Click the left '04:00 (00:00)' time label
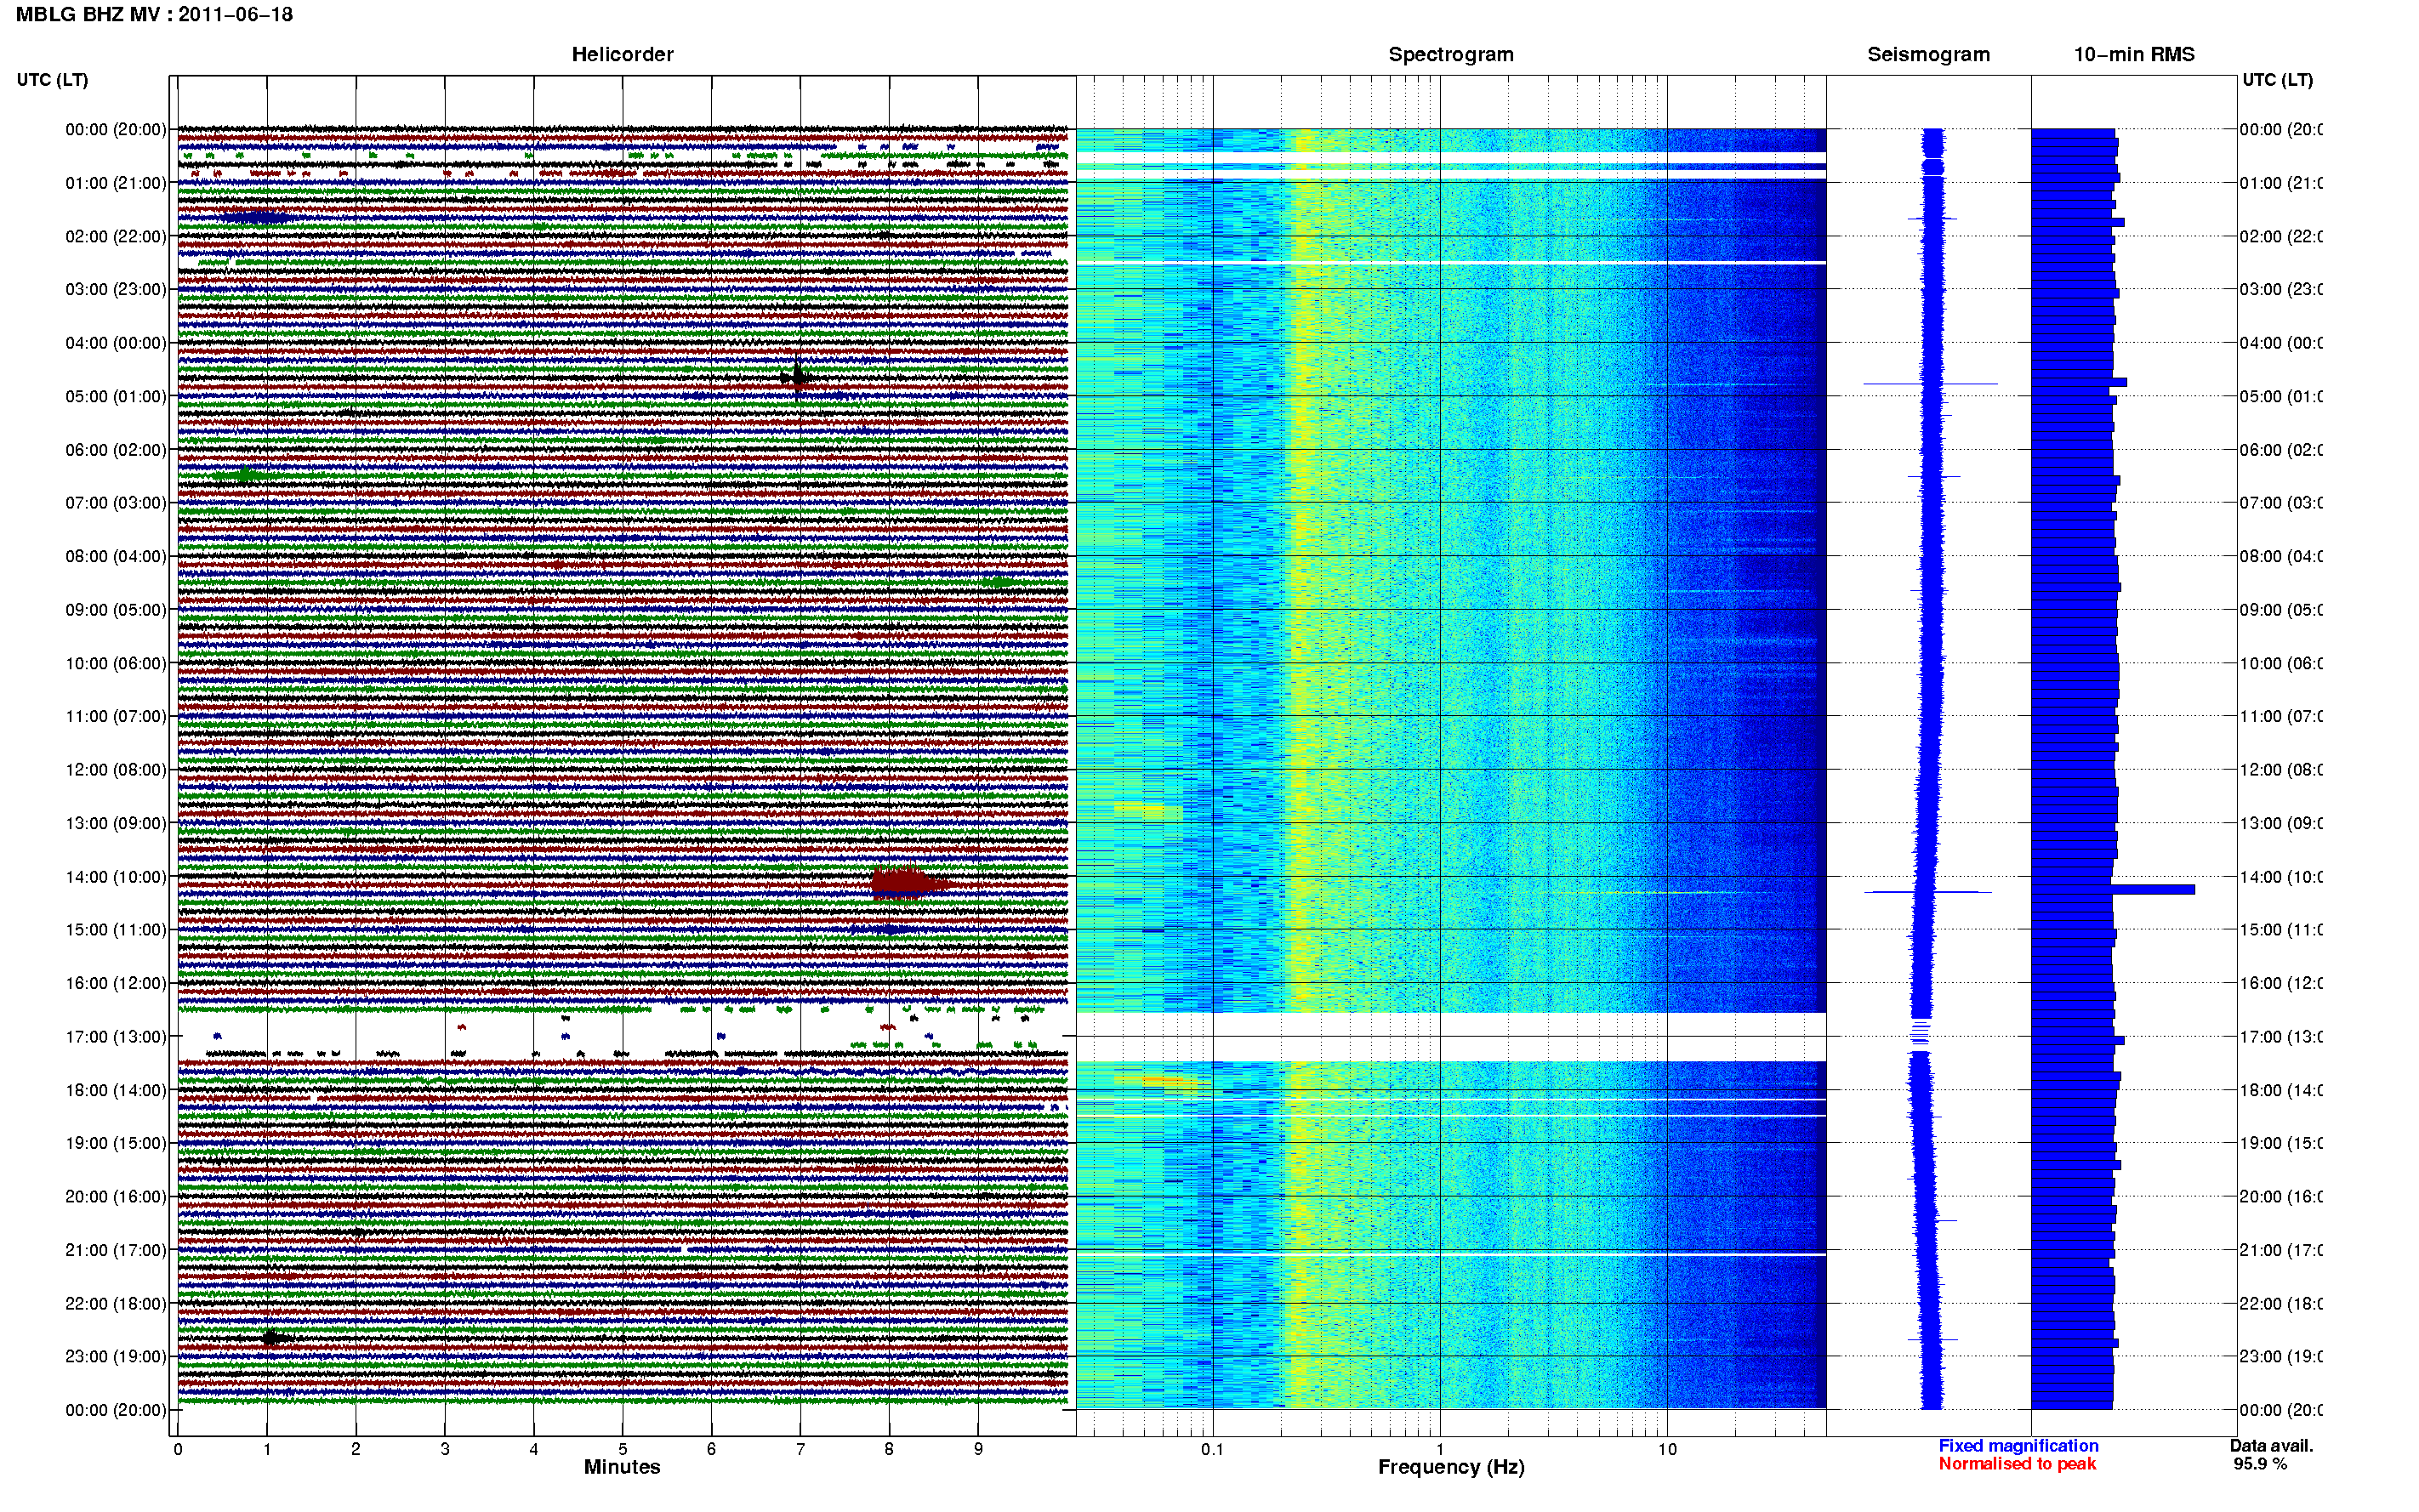The height and width of the screenshot is (1512, 2419). click(116, 343)
